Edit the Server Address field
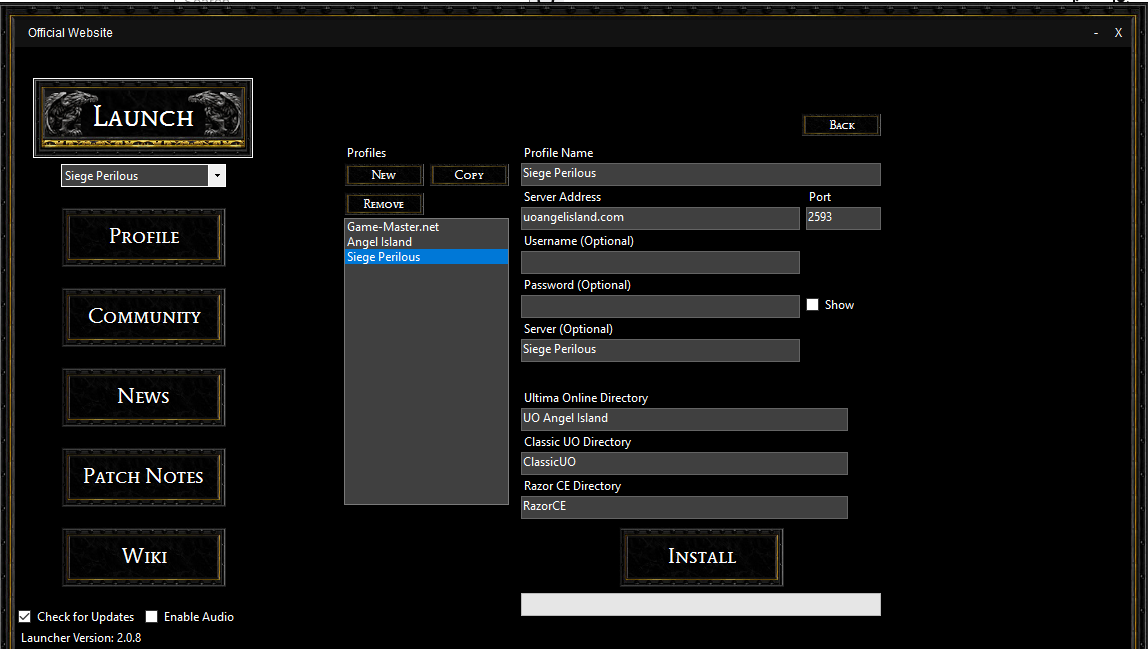The image size is (1148, 649). (x=660, y=218)
